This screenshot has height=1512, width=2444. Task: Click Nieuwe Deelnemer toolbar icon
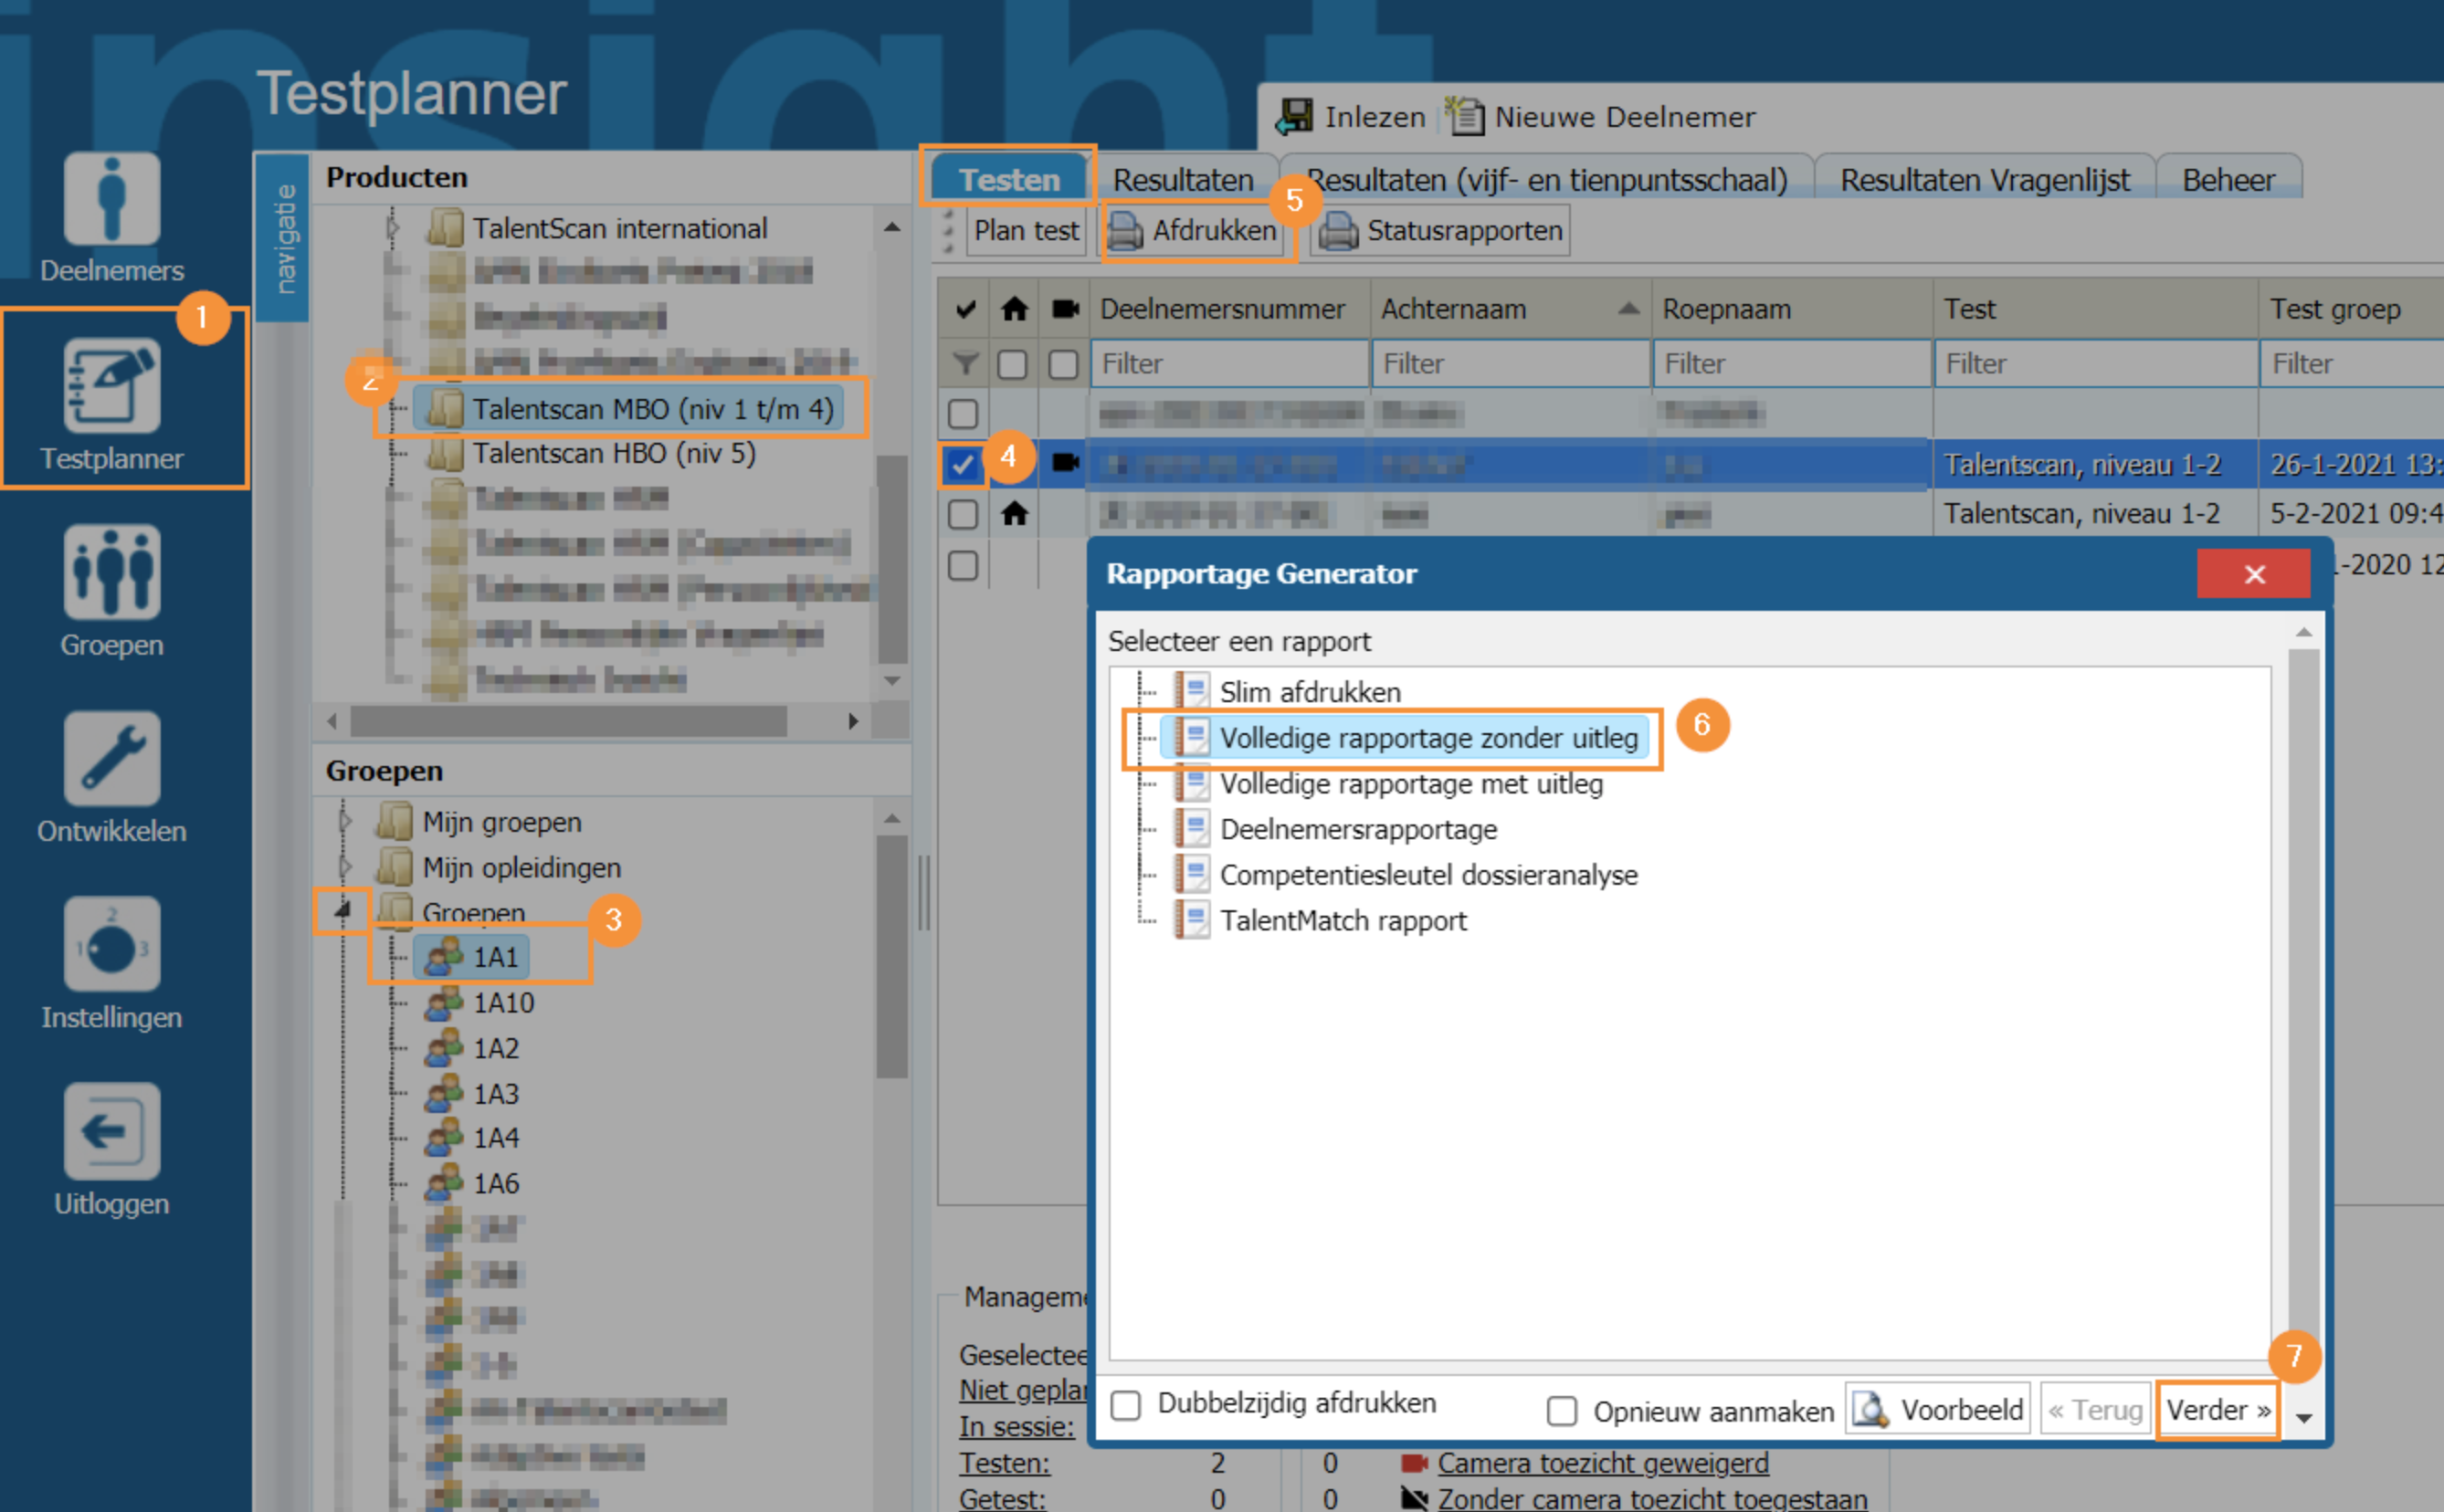[x=1465, y=117]
